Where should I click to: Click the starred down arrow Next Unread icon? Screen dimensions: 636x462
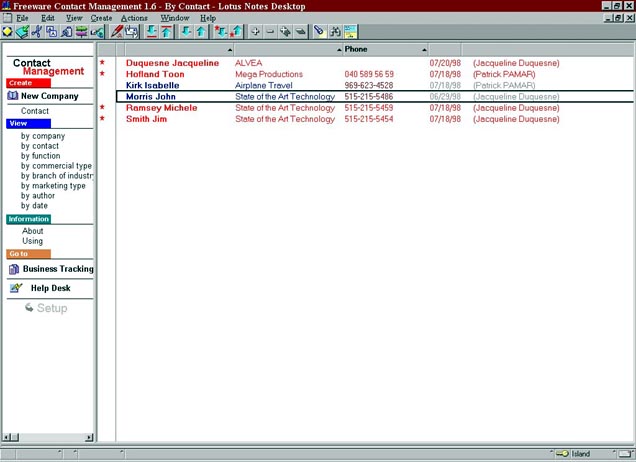point(221,32)
